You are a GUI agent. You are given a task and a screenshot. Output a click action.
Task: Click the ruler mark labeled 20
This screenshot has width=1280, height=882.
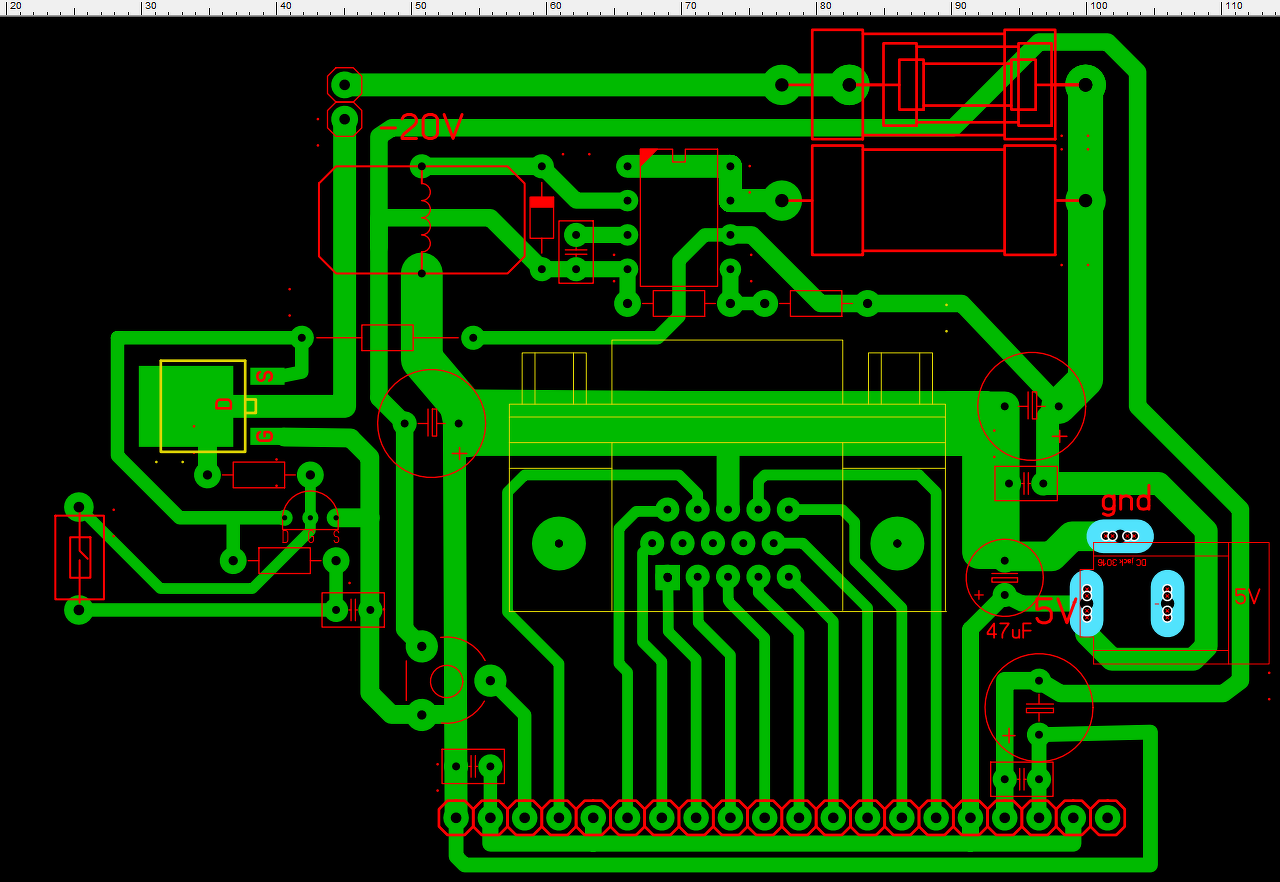[x=15, y=6]
